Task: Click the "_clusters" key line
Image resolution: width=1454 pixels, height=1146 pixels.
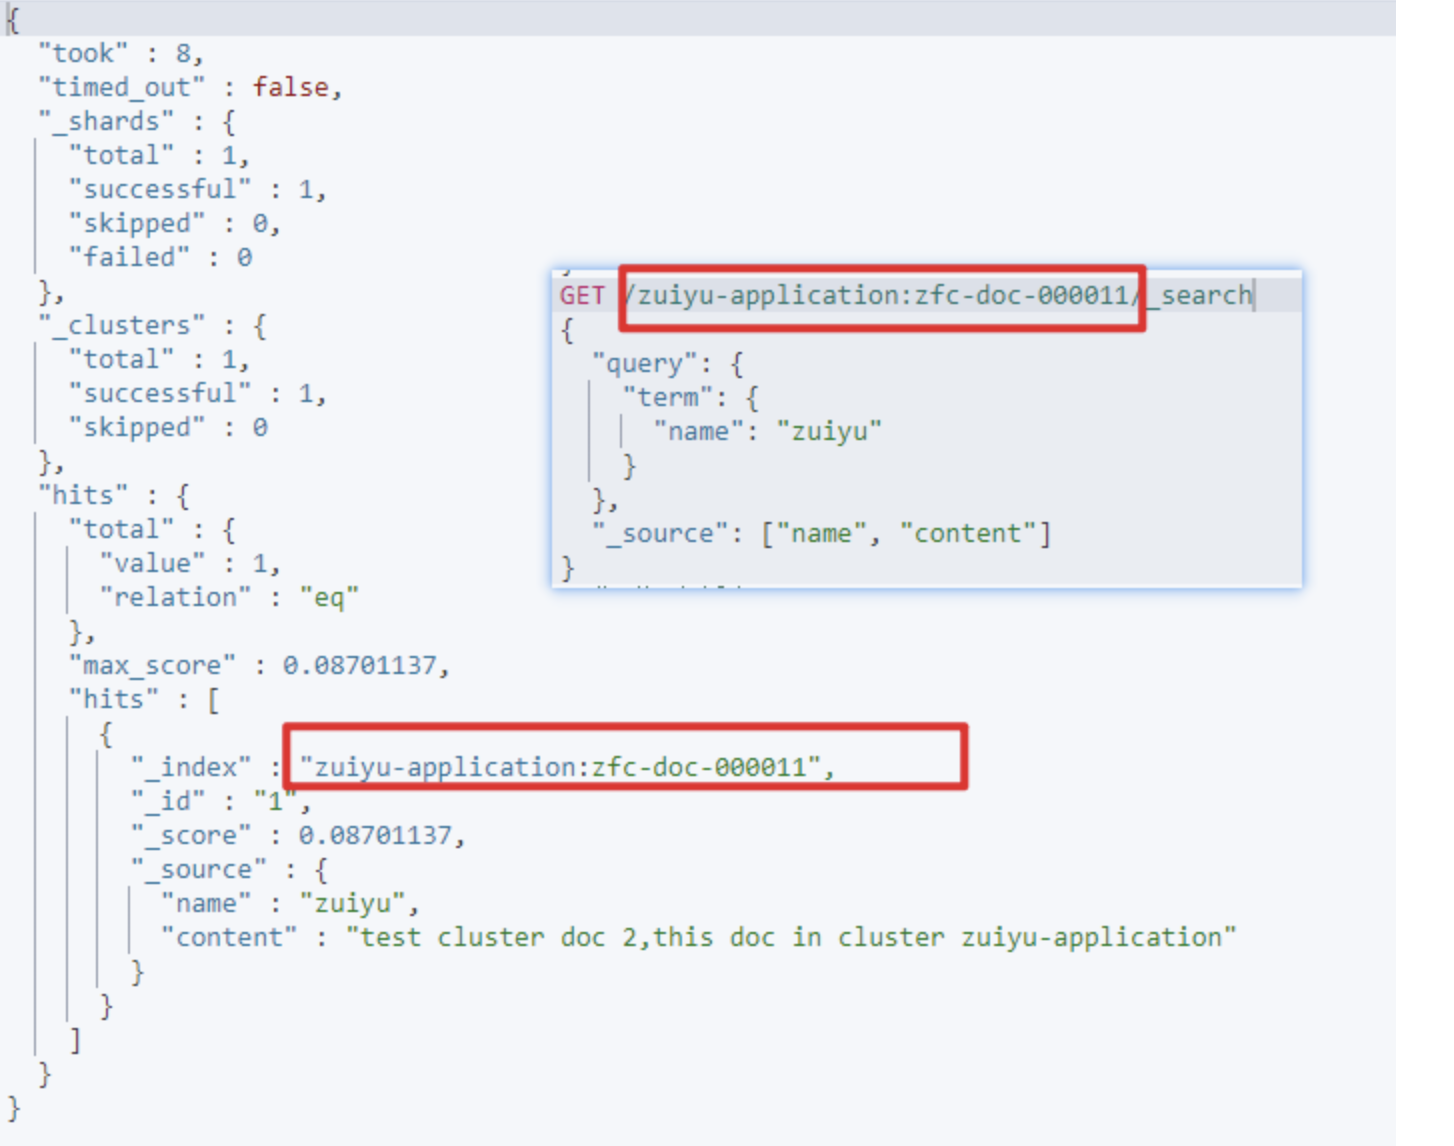Action: 152,325
